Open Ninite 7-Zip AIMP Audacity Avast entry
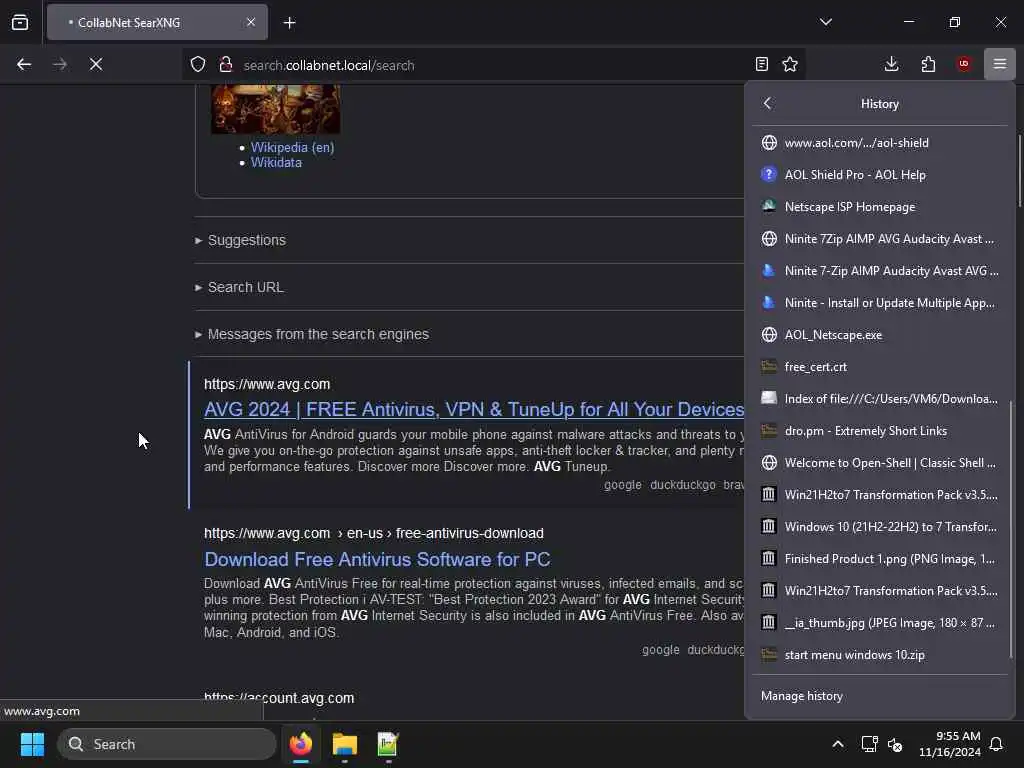 pos(880,270)
